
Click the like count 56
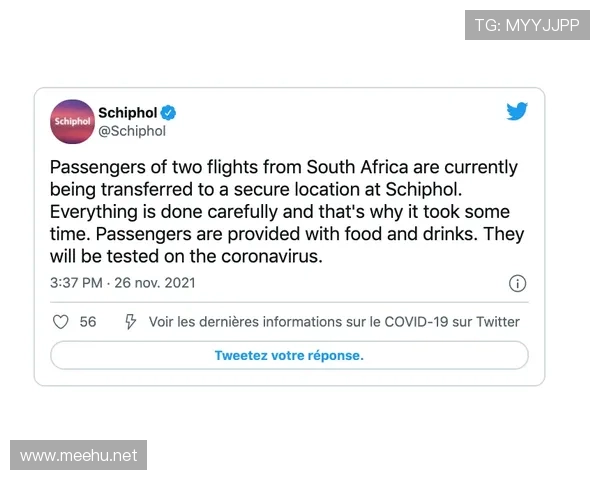coord(88,322)
